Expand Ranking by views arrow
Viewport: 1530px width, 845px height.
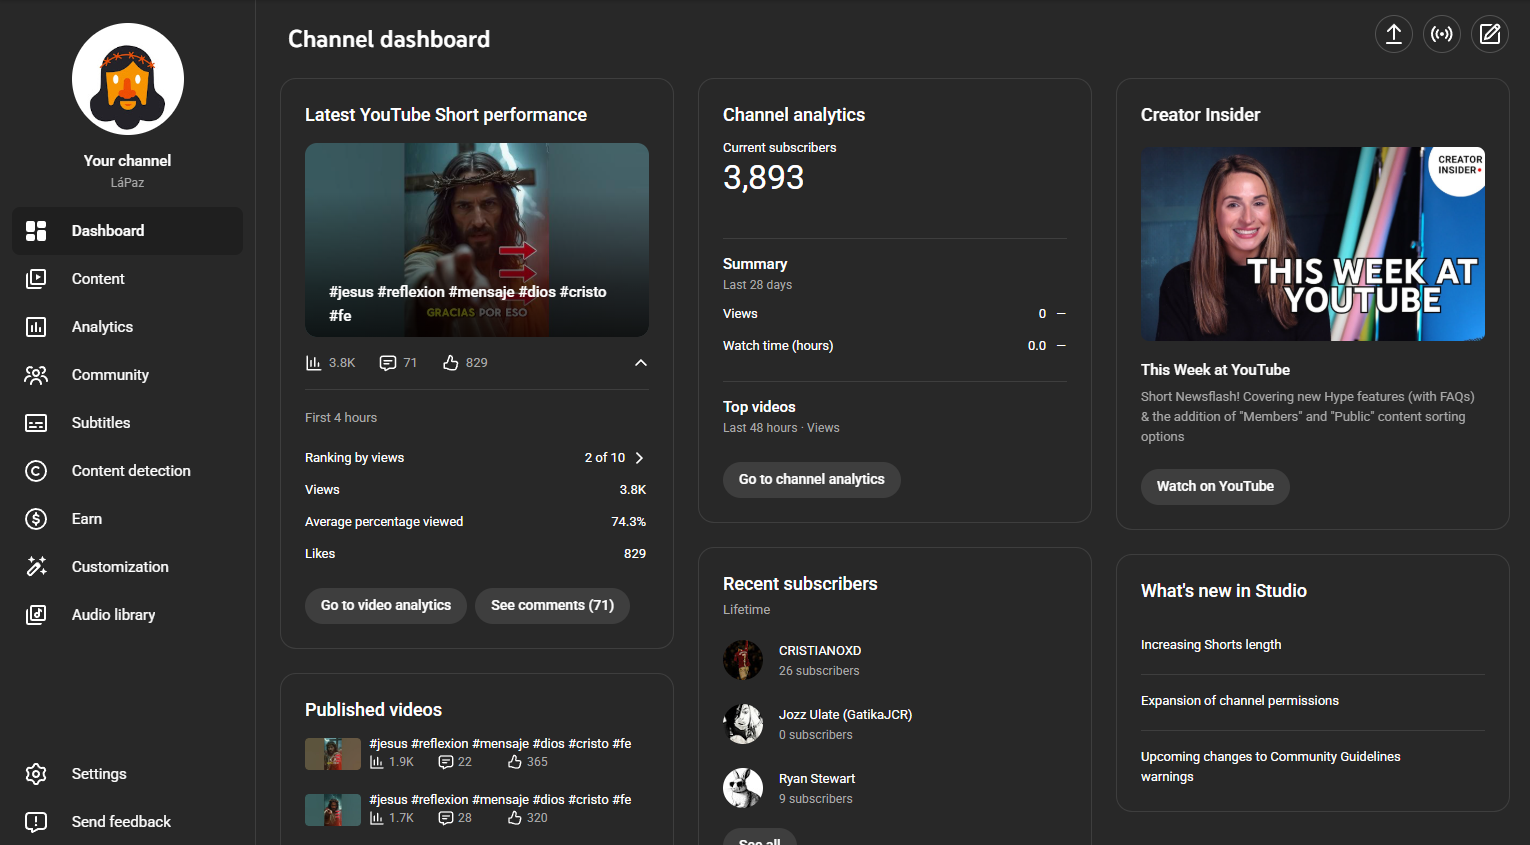[639, 458]
